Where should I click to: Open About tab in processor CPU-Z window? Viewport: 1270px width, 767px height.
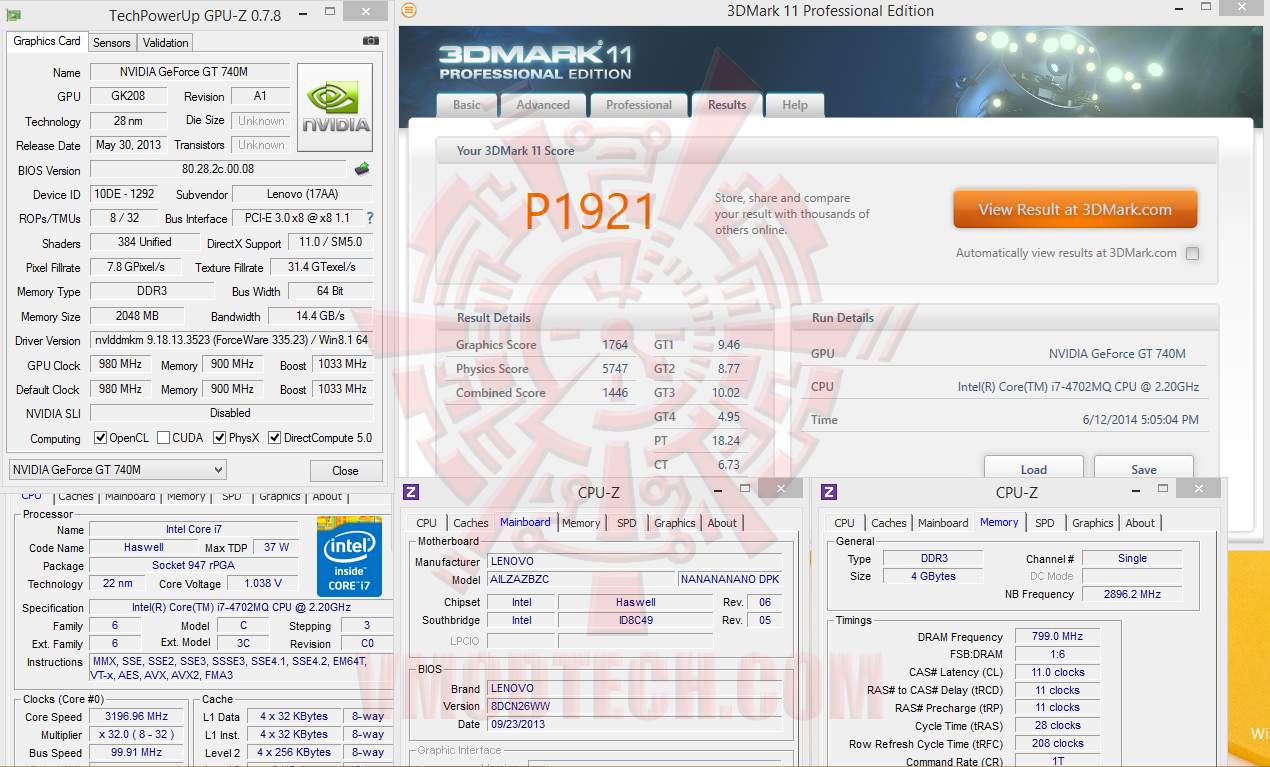327,496
